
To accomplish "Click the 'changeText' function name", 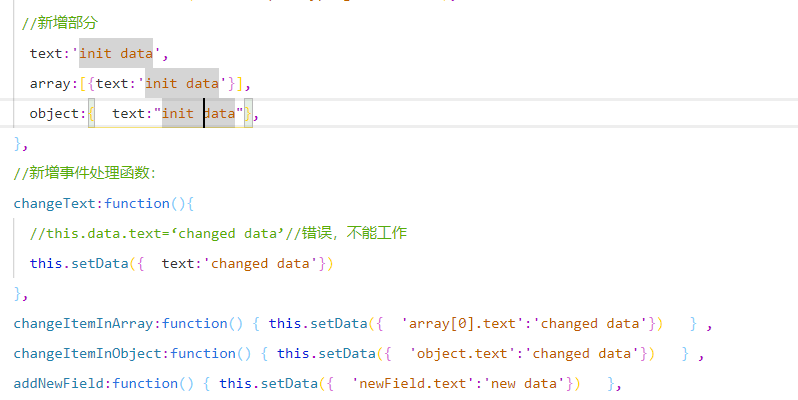I will point(54,204).
